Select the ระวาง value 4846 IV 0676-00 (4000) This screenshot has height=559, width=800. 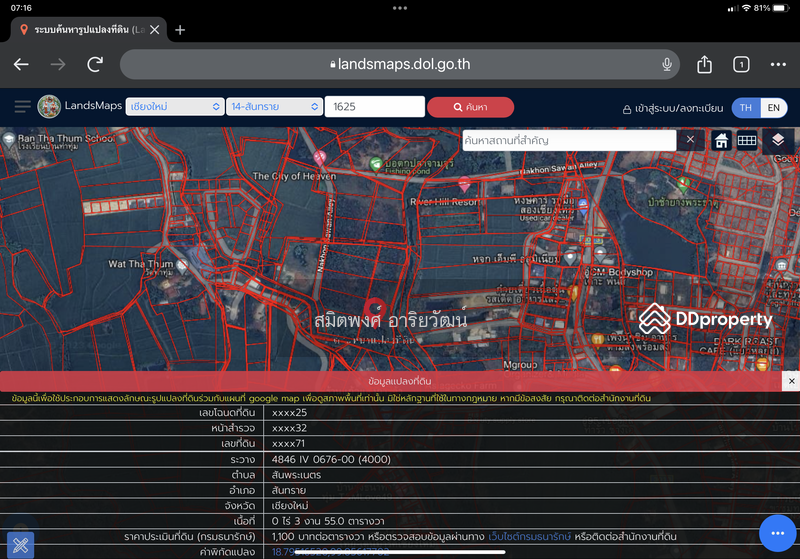click(x=331, y=459)
